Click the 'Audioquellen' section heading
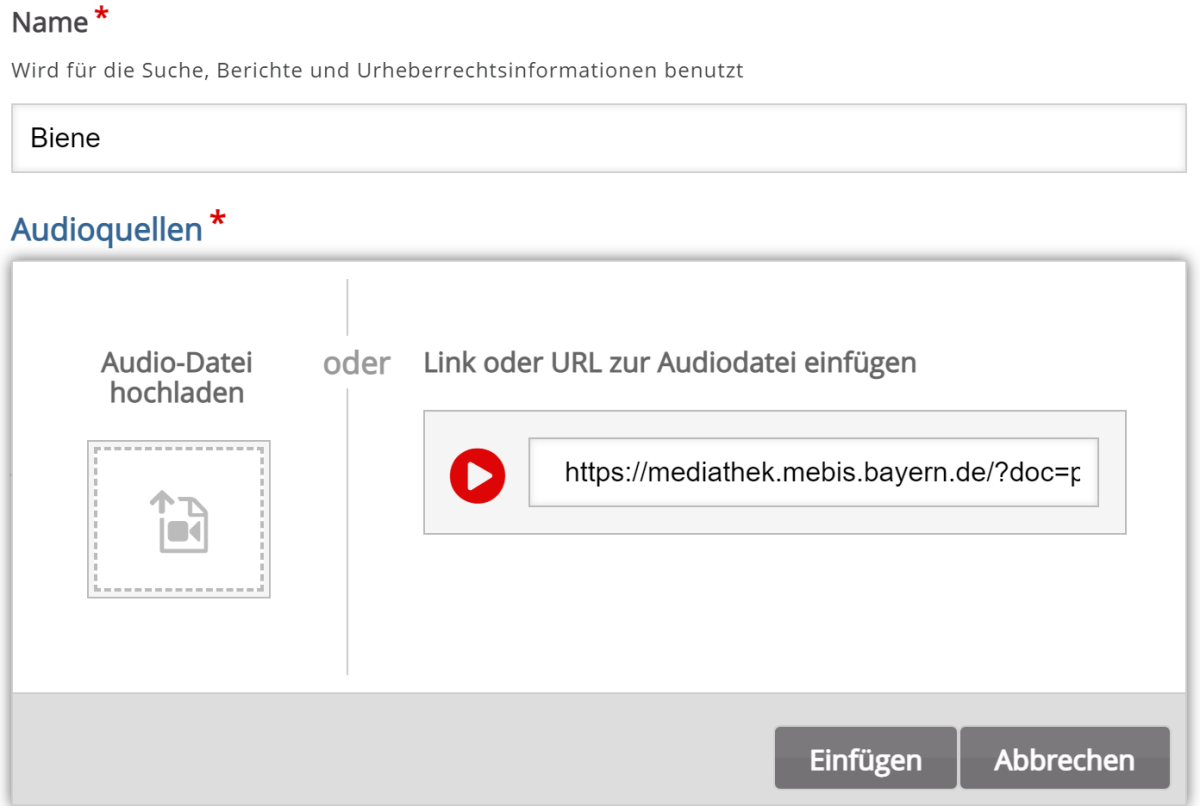This screenshot has height=806, width=1200. pyautogui.click(x=107, y=230)
